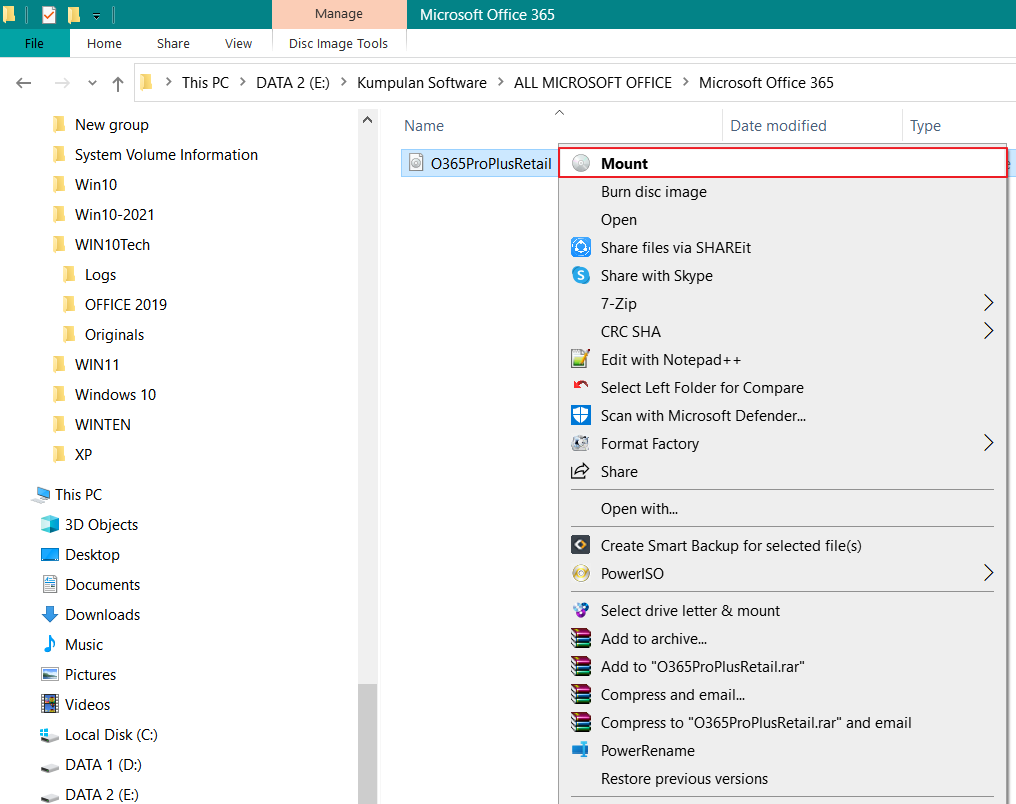
Task: Select the OFFICE 2019 folder in tree
Action: 126,304
